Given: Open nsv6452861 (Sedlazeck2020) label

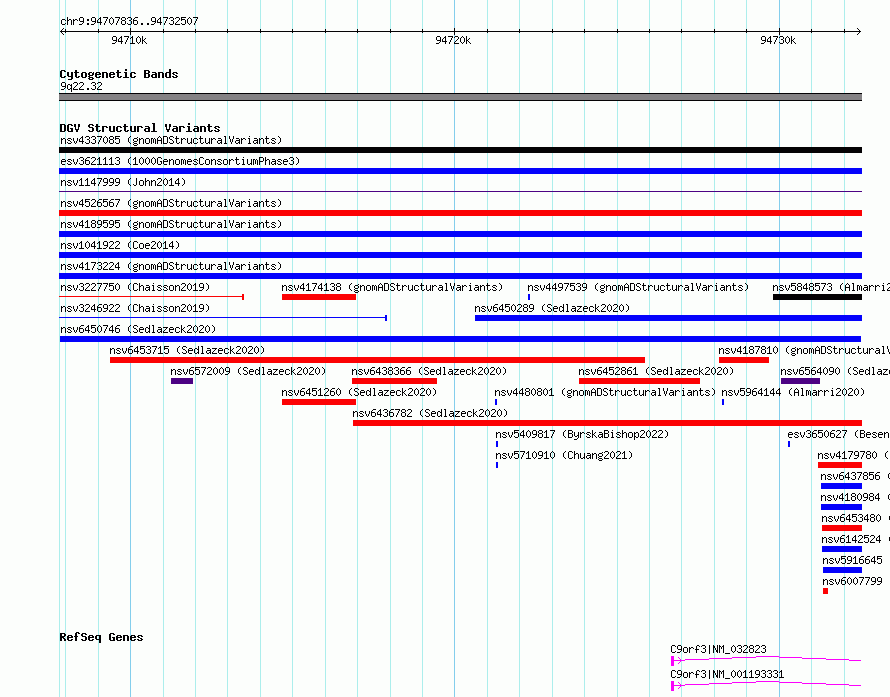Looking at the screenshot, I should pyautogui.click(x=656, y=371).
